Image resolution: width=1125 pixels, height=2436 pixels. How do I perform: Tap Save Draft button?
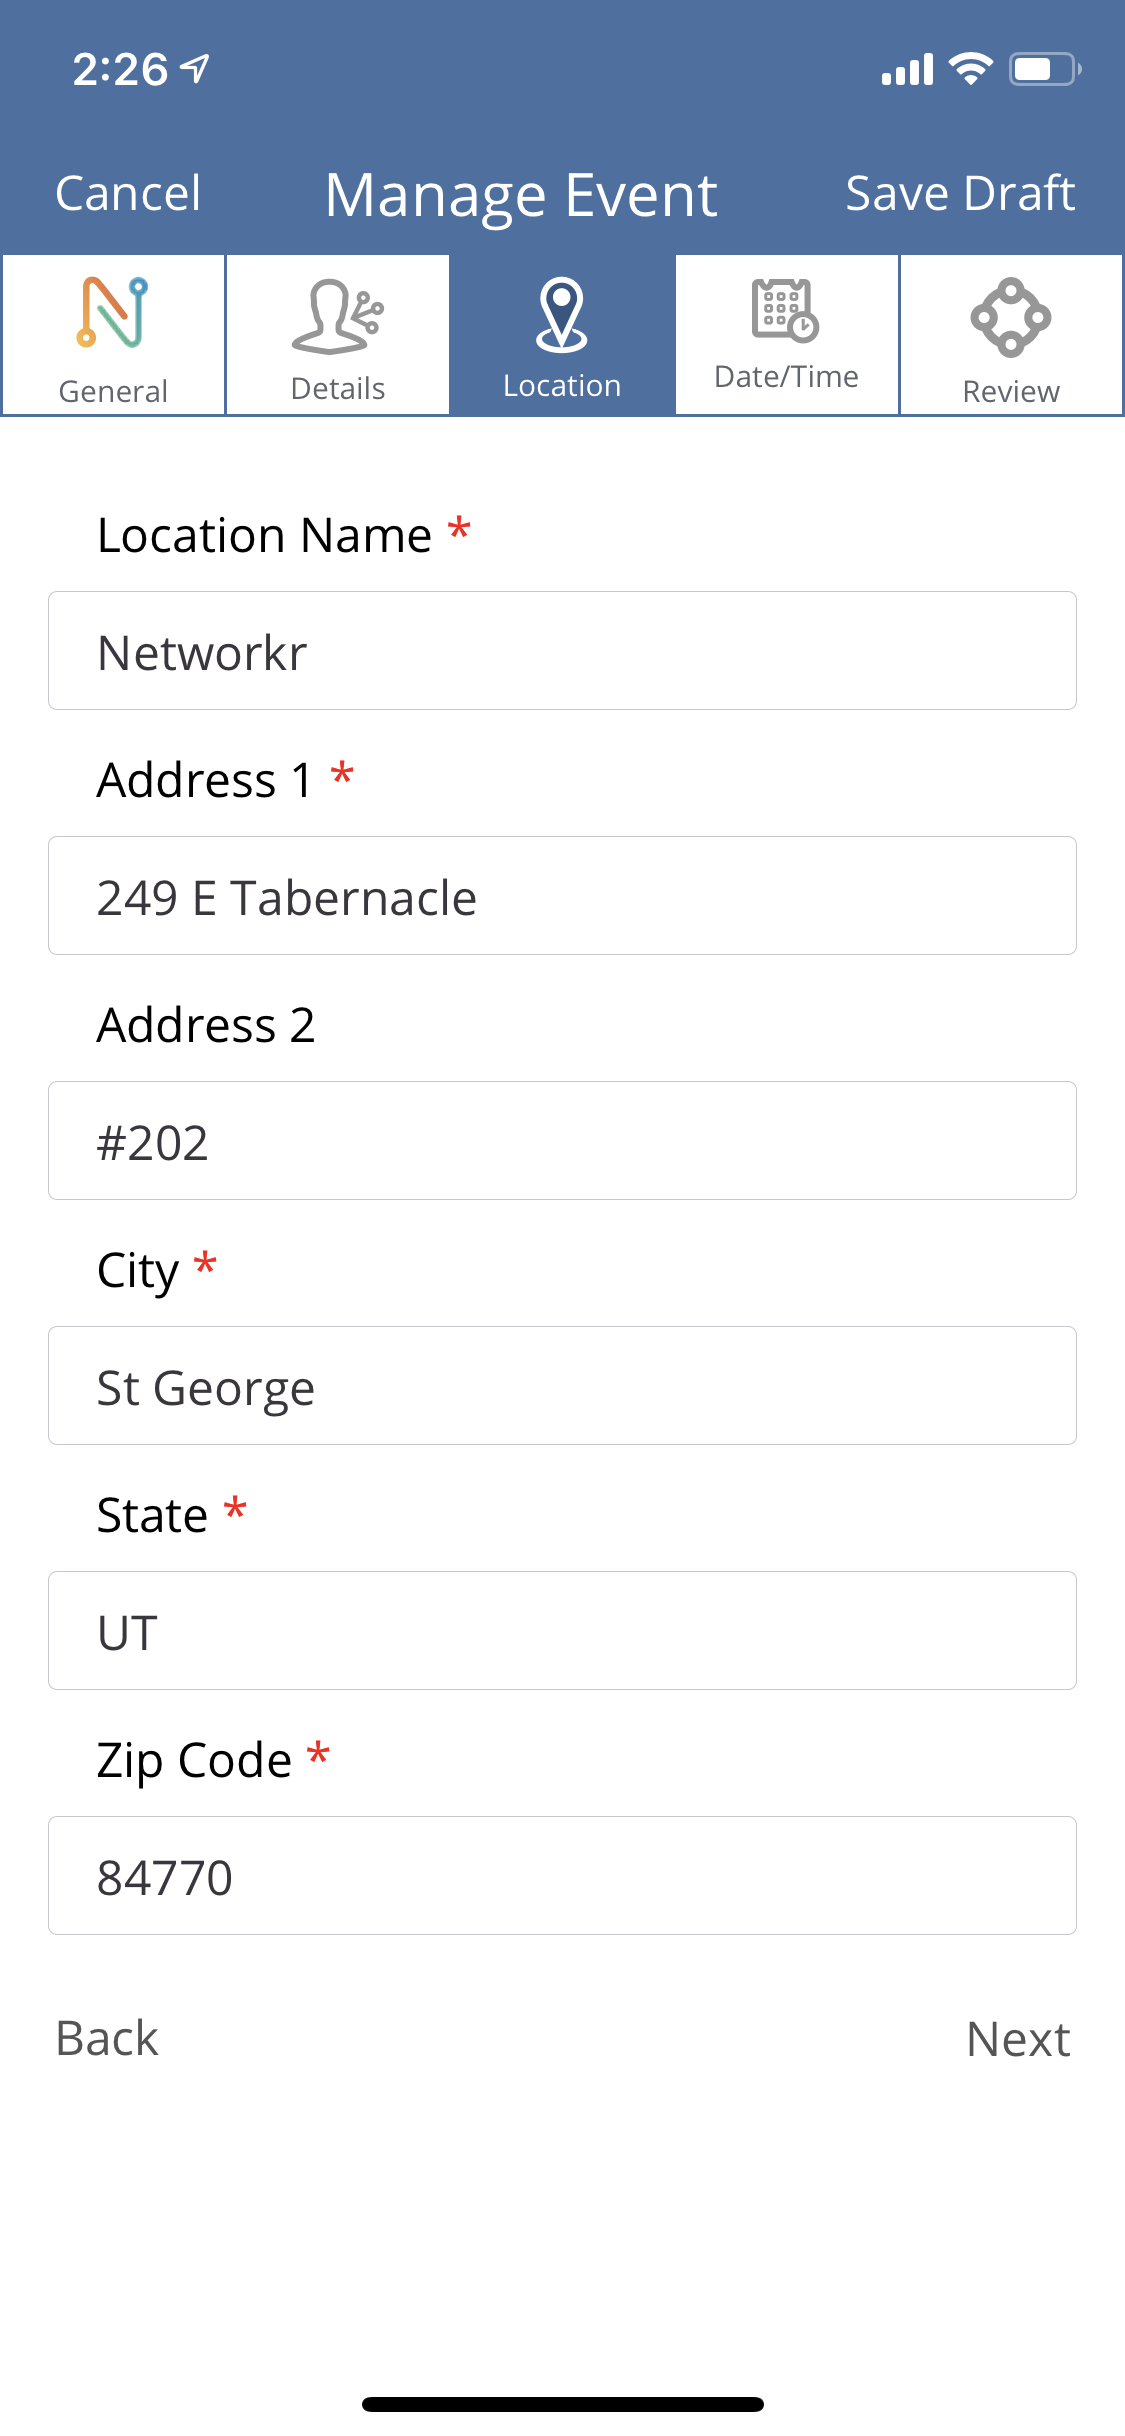click(959, 193)
